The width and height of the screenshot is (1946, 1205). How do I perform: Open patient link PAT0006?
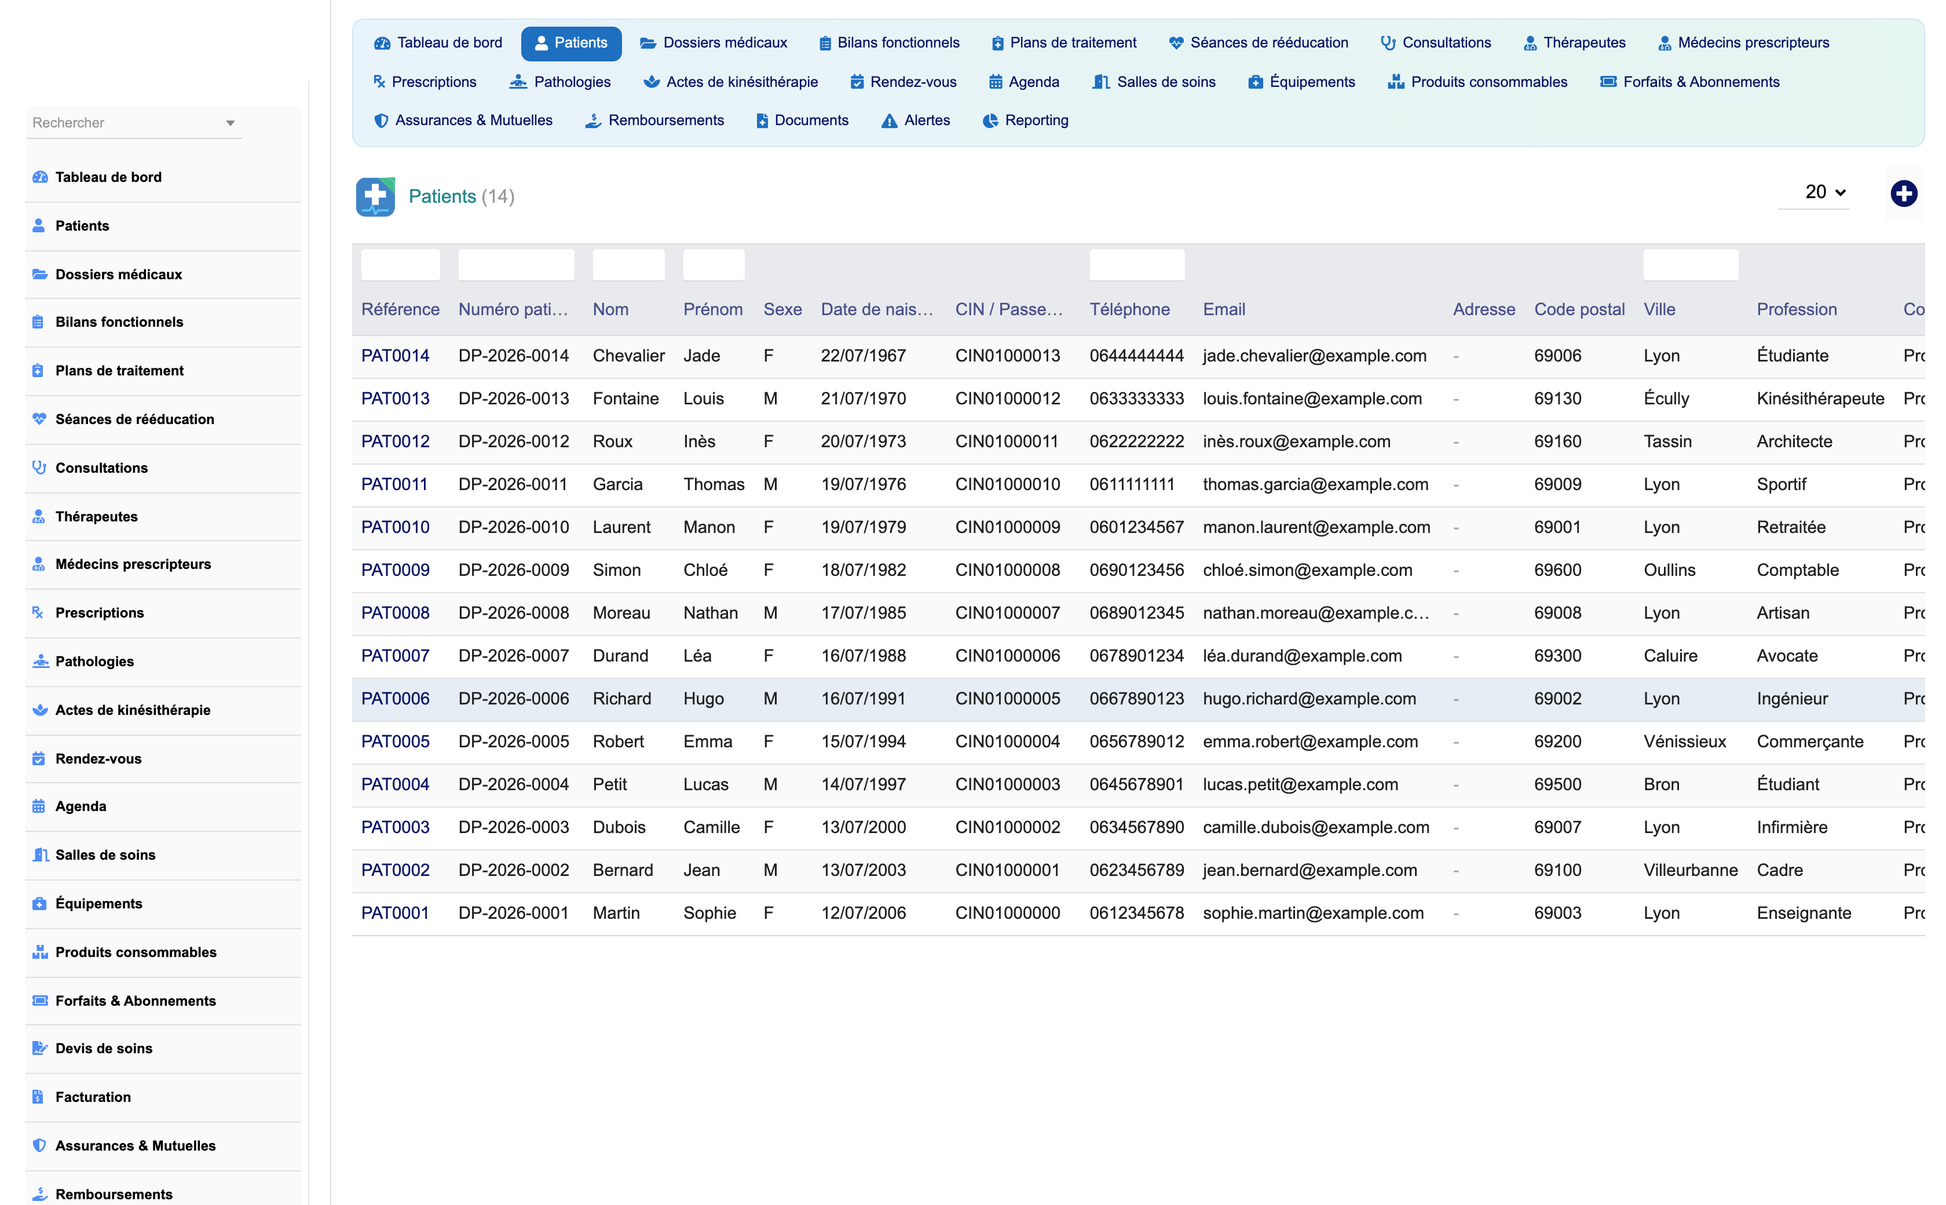[x=395, y=699]
